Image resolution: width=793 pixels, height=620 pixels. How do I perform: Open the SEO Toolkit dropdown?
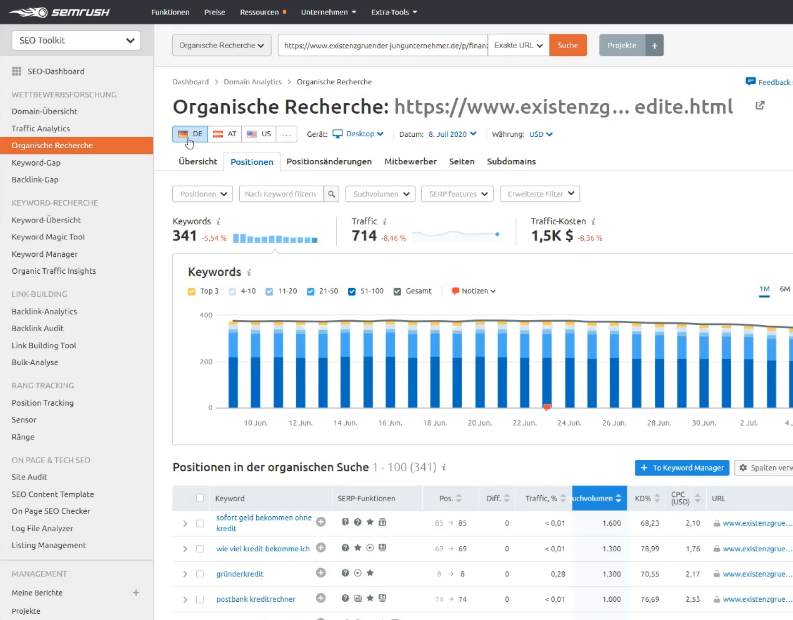click(76, 40)
